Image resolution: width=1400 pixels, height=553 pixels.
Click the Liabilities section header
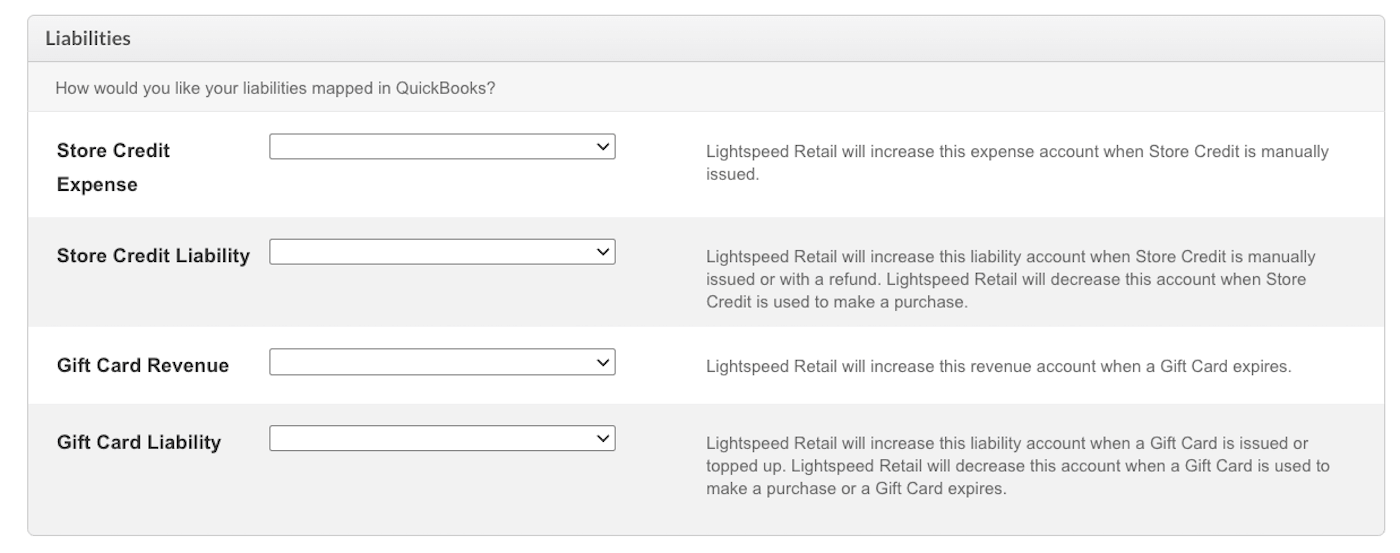tap(89, 39)
